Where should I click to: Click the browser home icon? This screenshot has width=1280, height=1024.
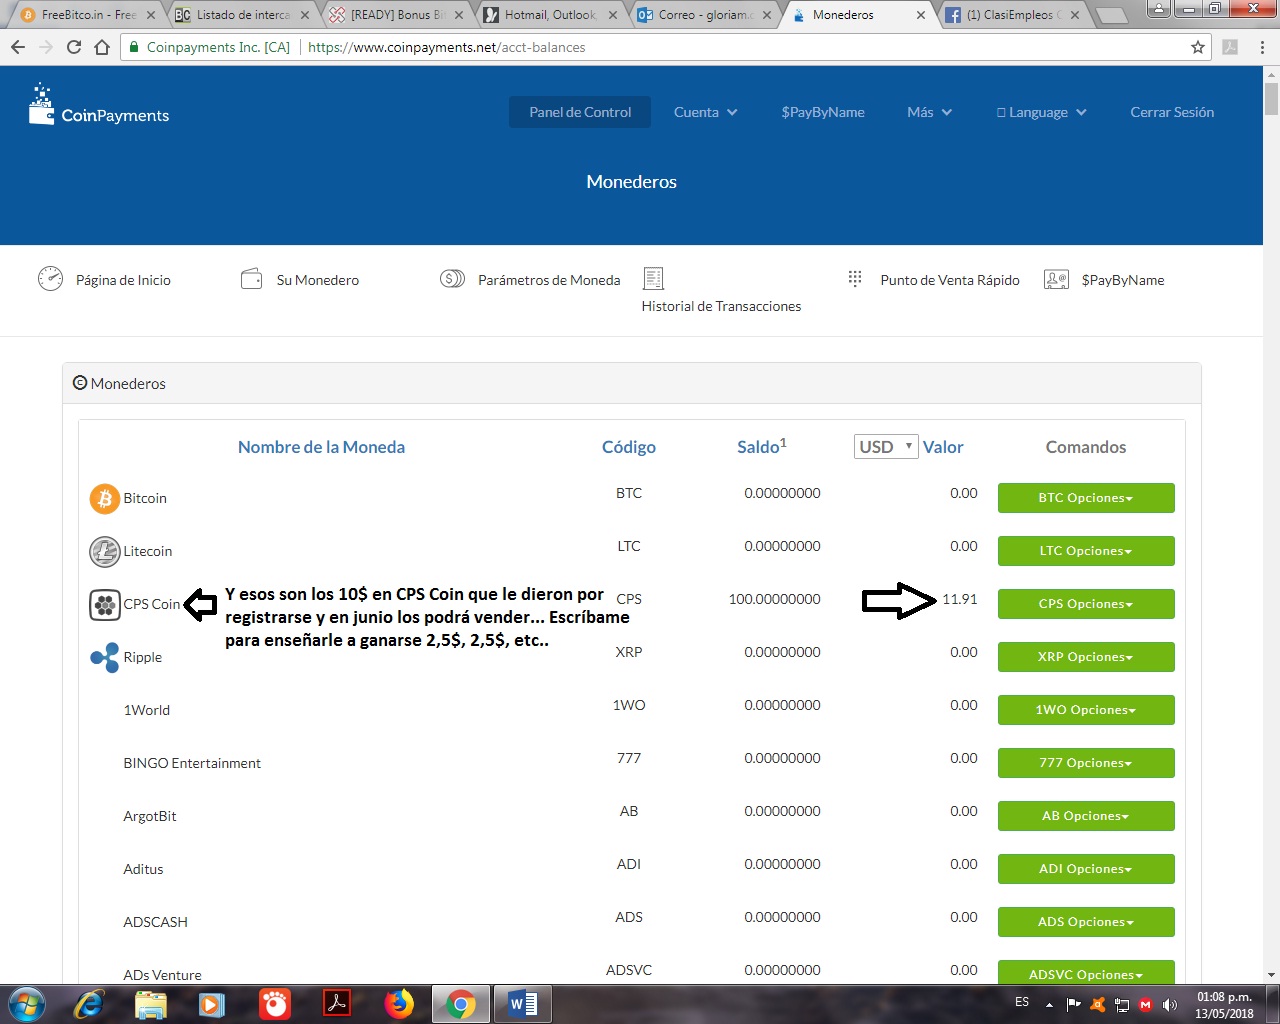(102, 47)
